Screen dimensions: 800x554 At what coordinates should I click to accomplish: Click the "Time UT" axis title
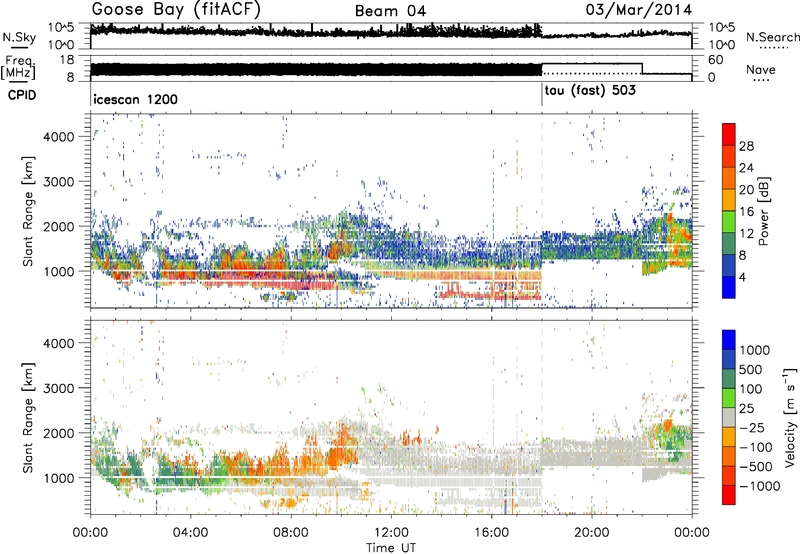coord(391,547)
